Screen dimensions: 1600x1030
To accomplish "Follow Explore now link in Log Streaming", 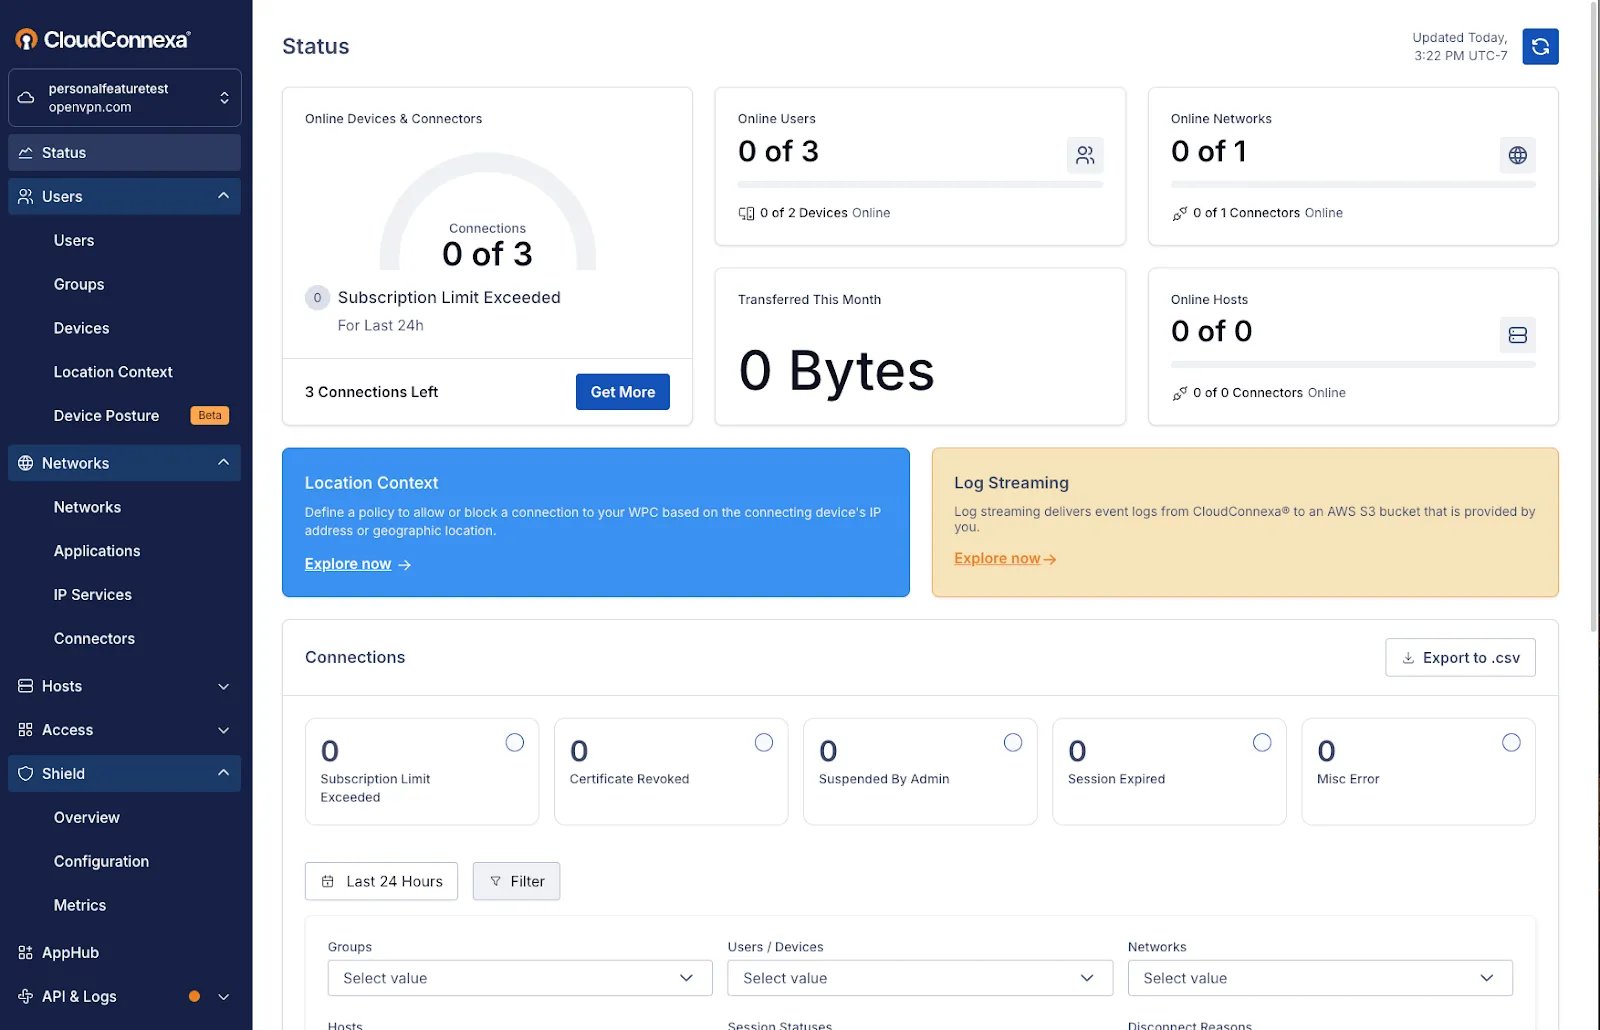I will pyautogui.click(x=997, y=558).
